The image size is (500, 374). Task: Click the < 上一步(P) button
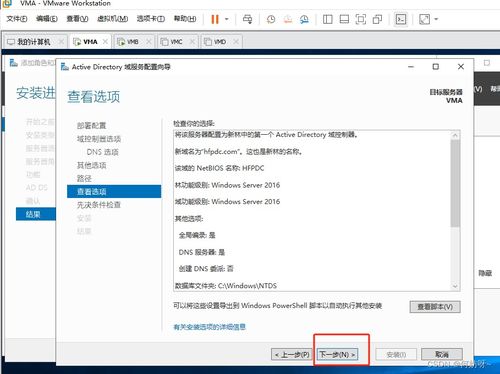[292, 354]
